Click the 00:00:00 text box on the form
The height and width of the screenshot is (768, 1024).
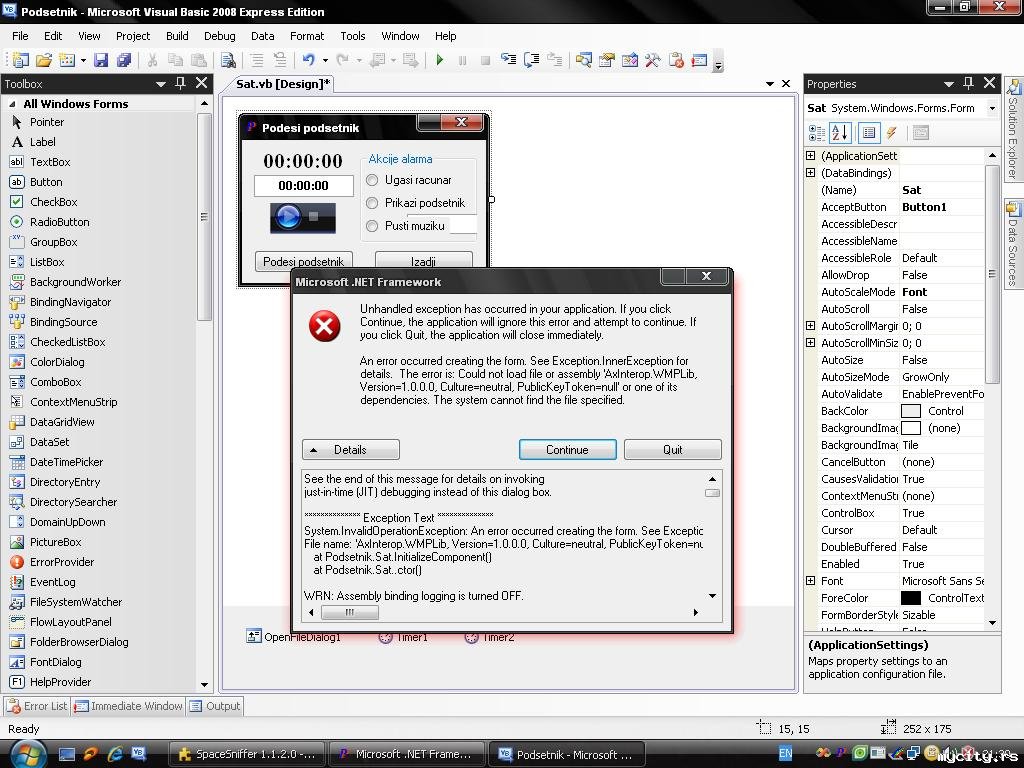point(304,185)
